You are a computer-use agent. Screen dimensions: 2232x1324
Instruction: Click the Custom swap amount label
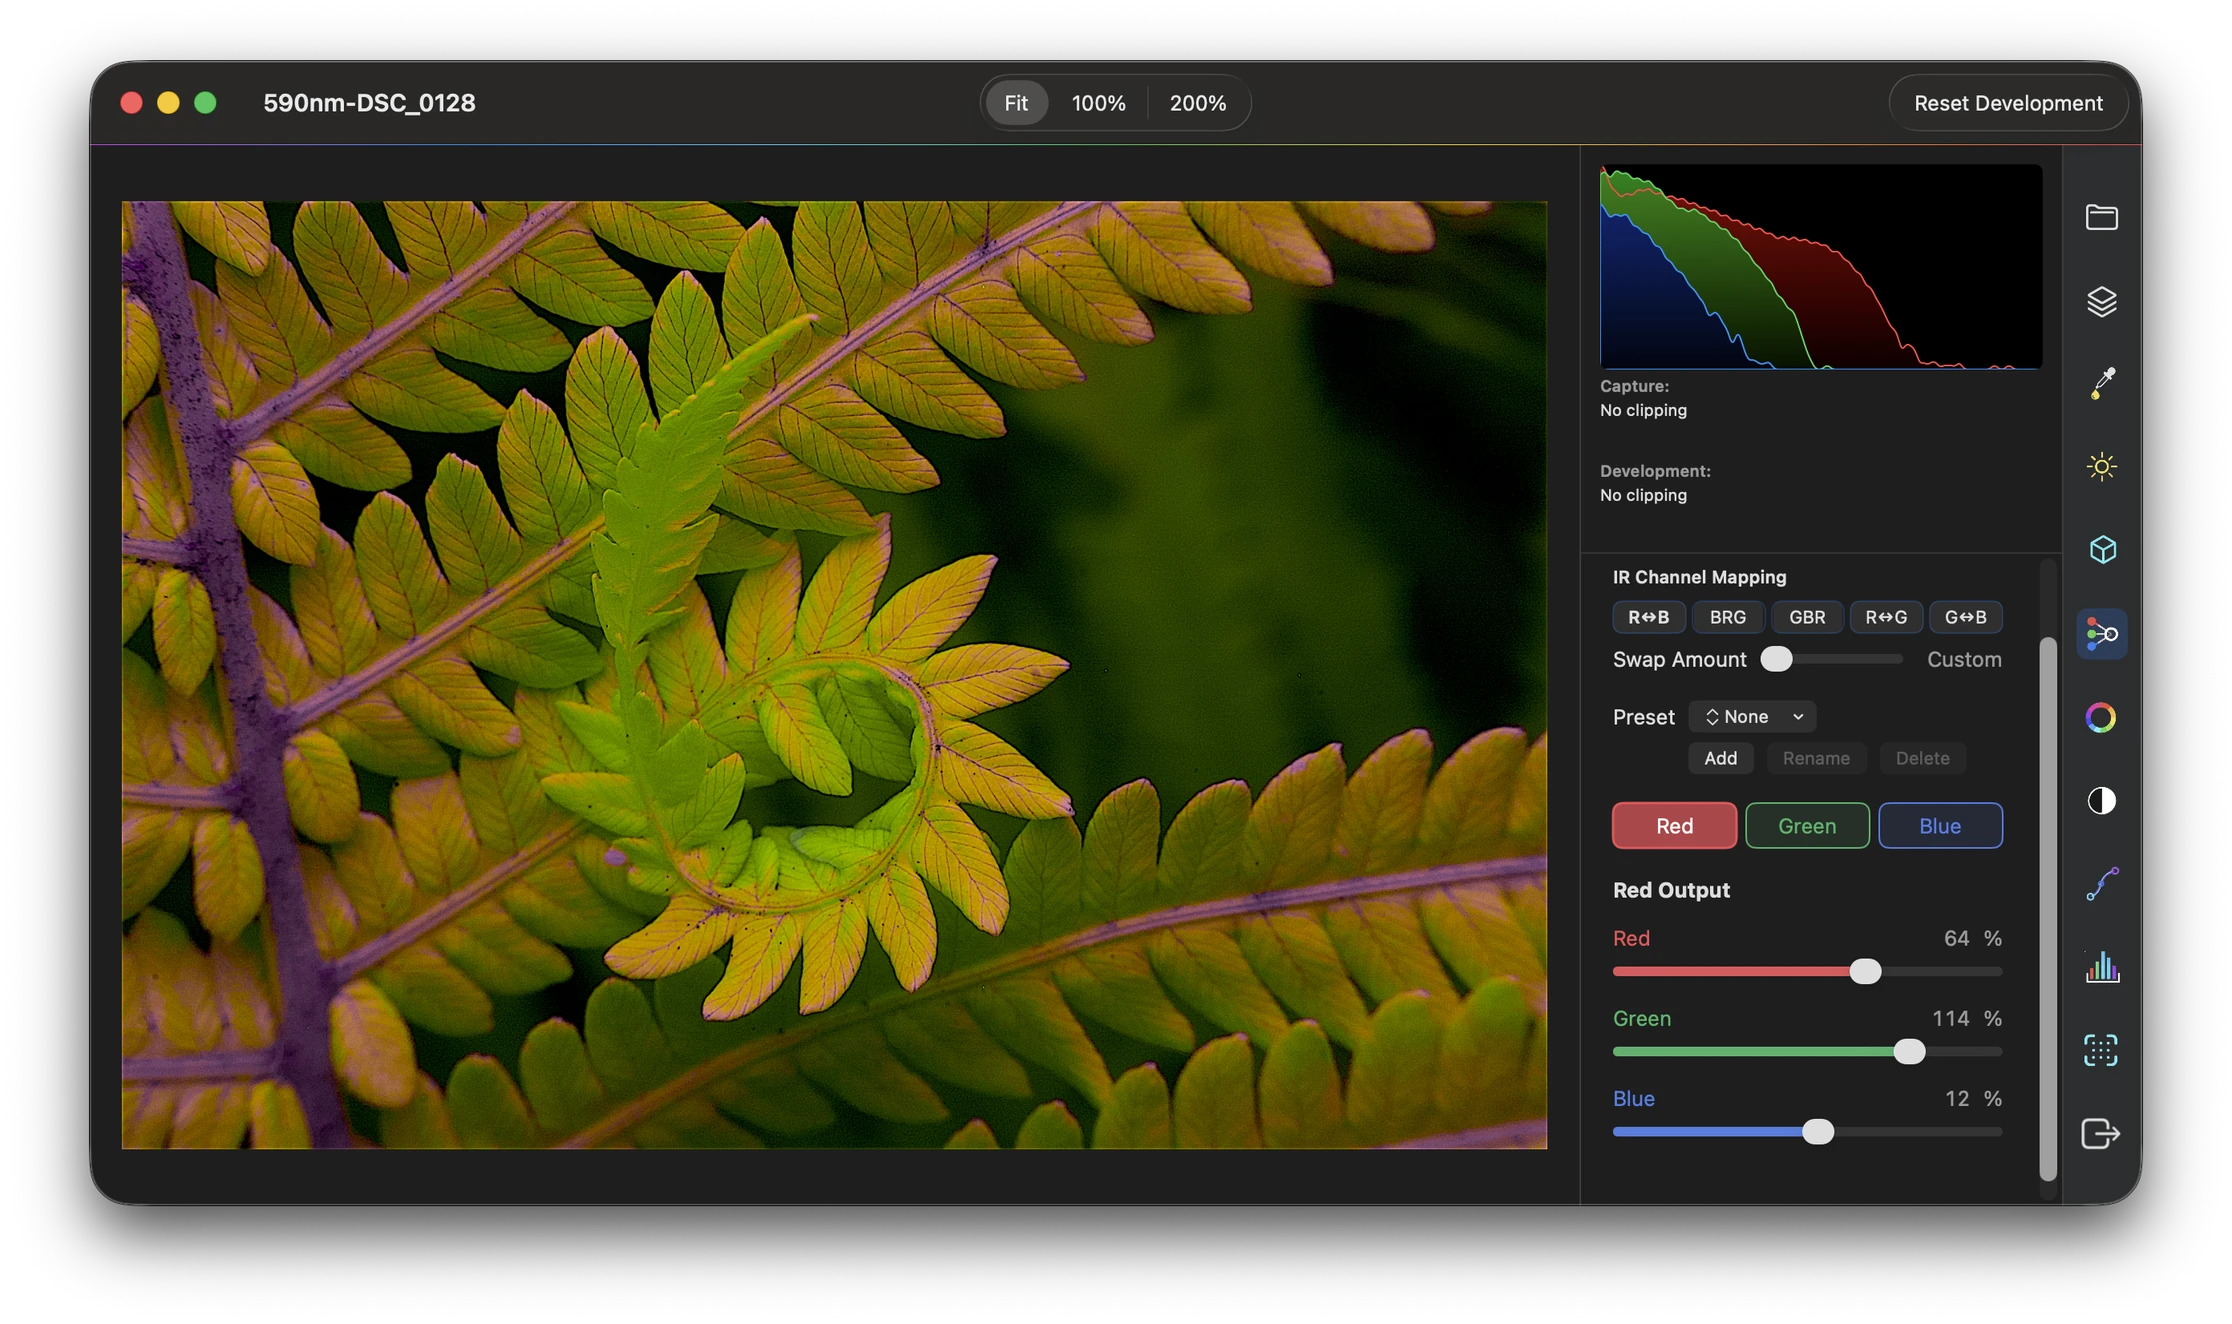(1964, 659)
